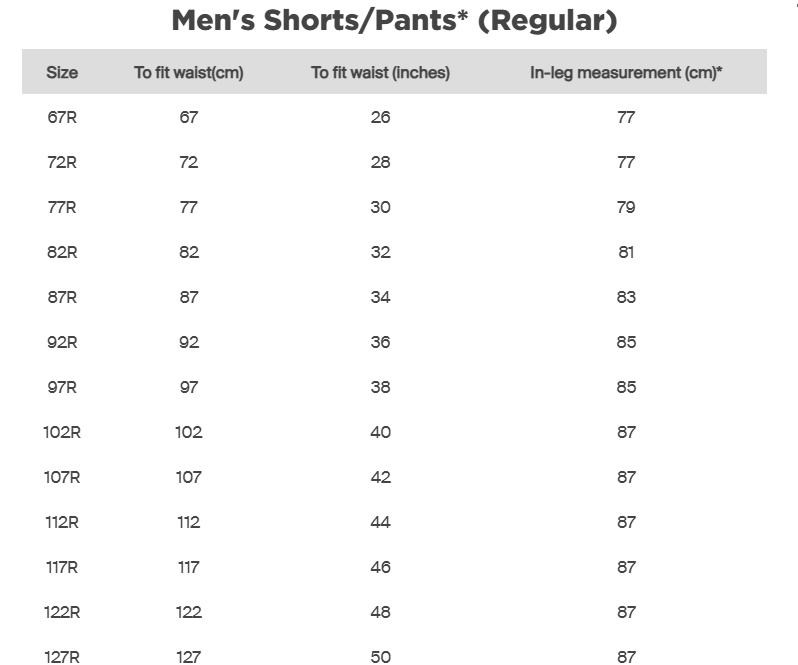The image size is (798, 665).
Task: Select the 72R size row label
Action: point(62,162)
